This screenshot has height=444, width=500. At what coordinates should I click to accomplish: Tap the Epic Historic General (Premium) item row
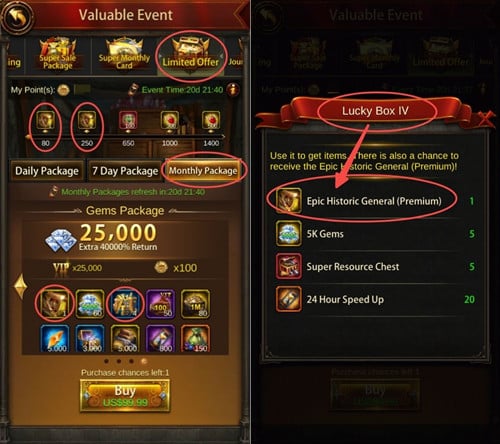coord(375,201)
